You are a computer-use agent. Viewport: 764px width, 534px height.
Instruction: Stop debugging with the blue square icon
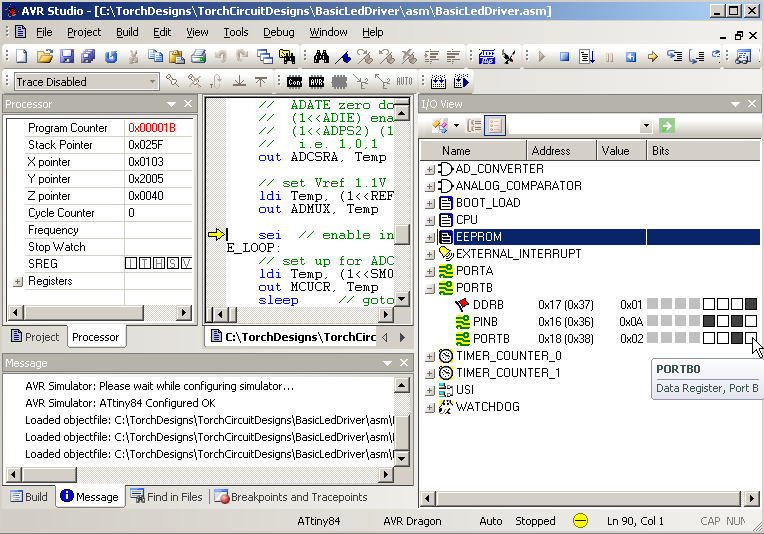pos(564,57)
